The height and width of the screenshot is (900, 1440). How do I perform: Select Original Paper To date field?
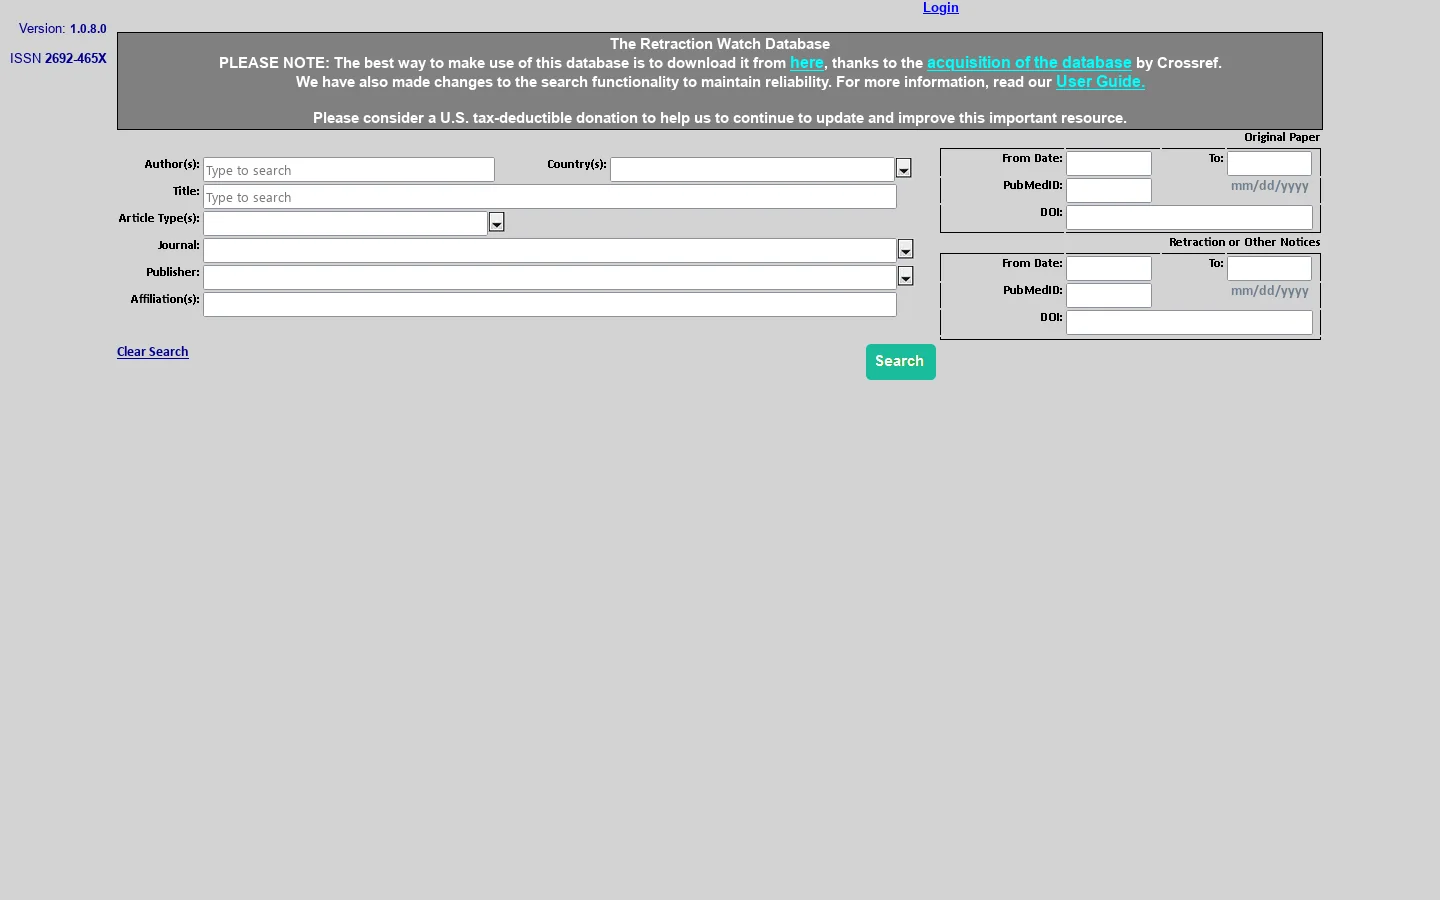click(x=1269, y=164)
